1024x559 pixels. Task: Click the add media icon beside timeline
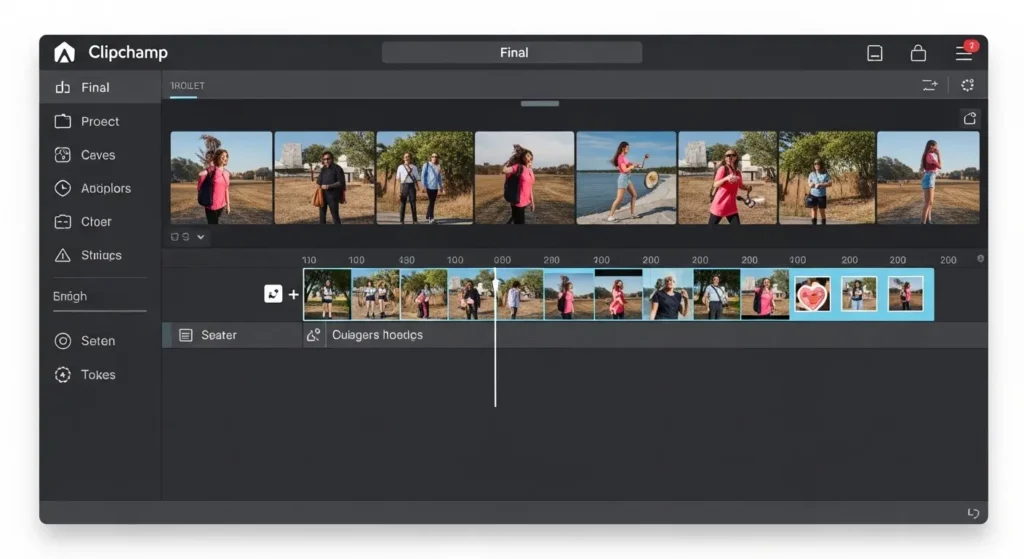(273, 294)
